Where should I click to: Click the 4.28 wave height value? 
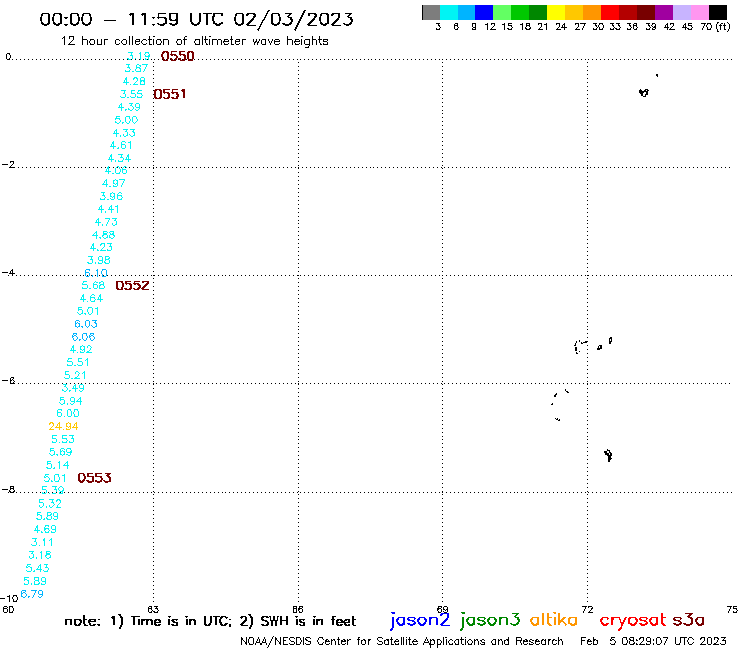tap(134, 81)
